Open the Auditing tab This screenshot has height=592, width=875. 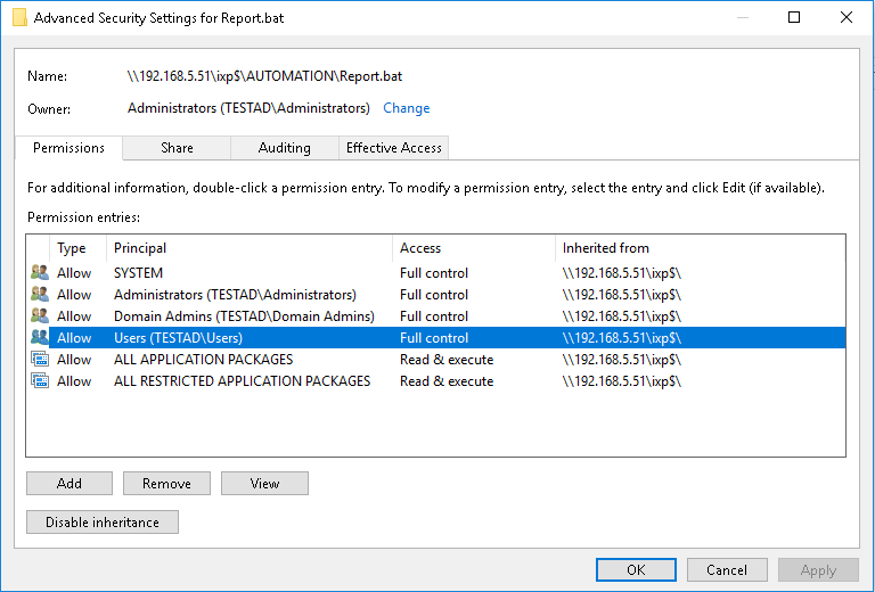pyautogui.click(x=284, y=147)
